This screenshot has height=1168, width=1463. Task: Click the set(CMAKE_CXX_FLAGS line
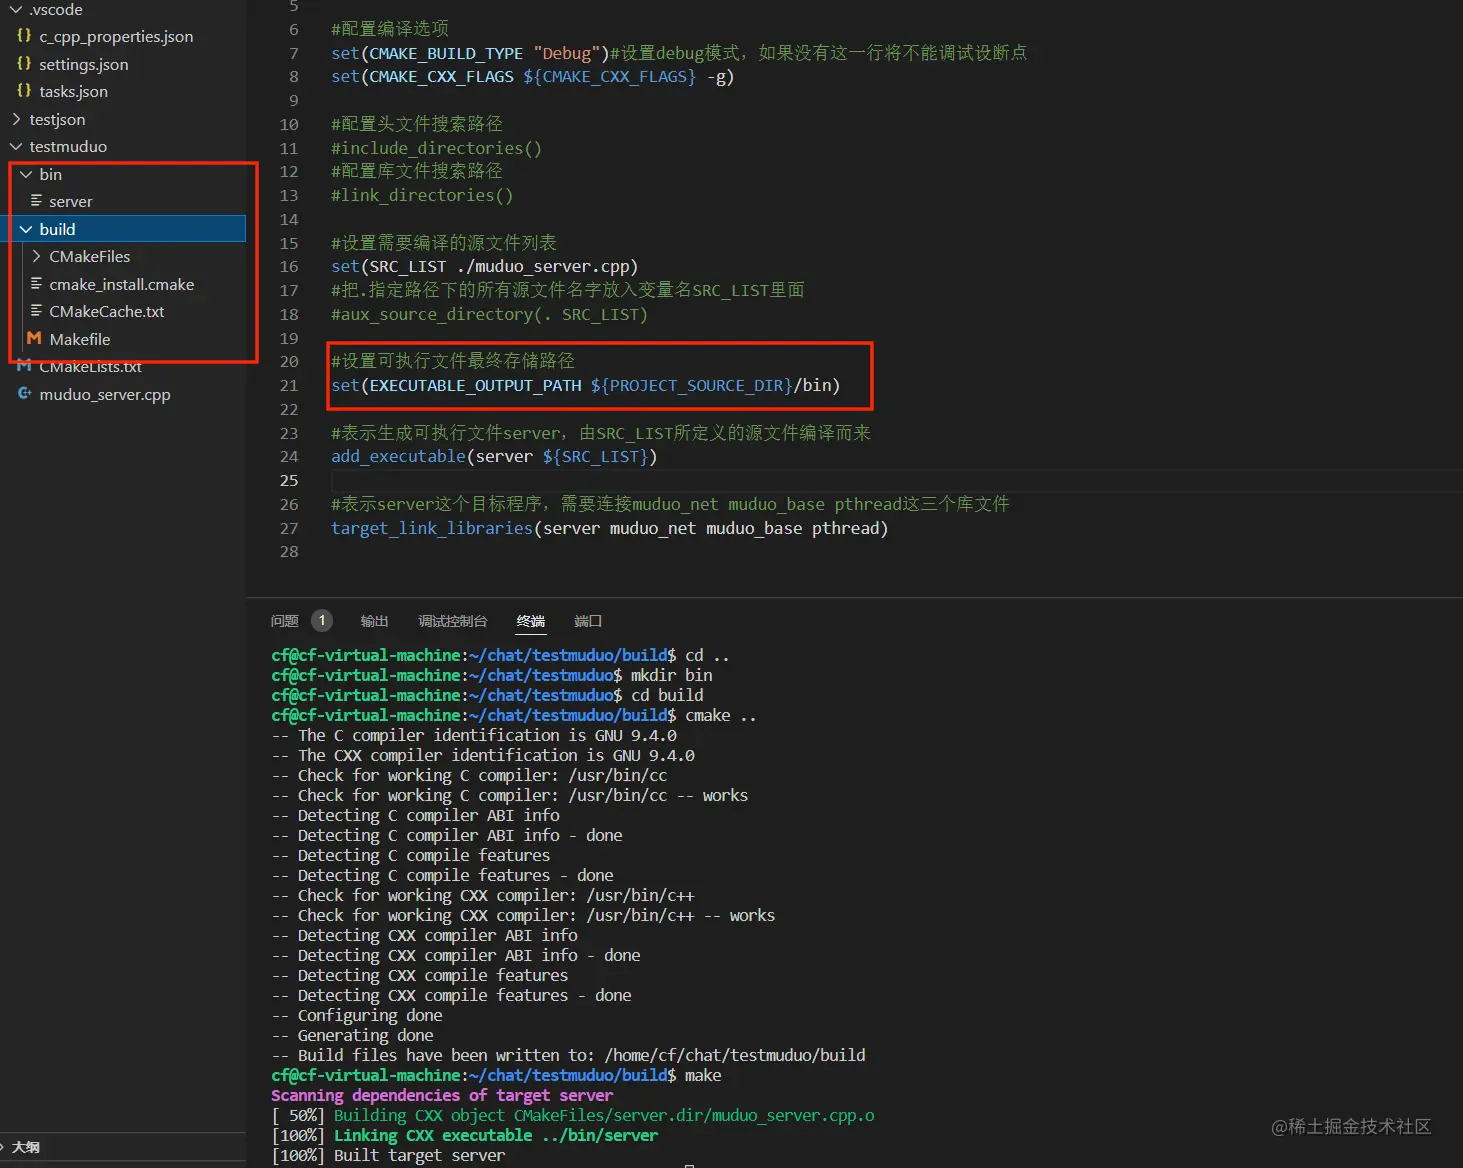(x=533, y=76)
